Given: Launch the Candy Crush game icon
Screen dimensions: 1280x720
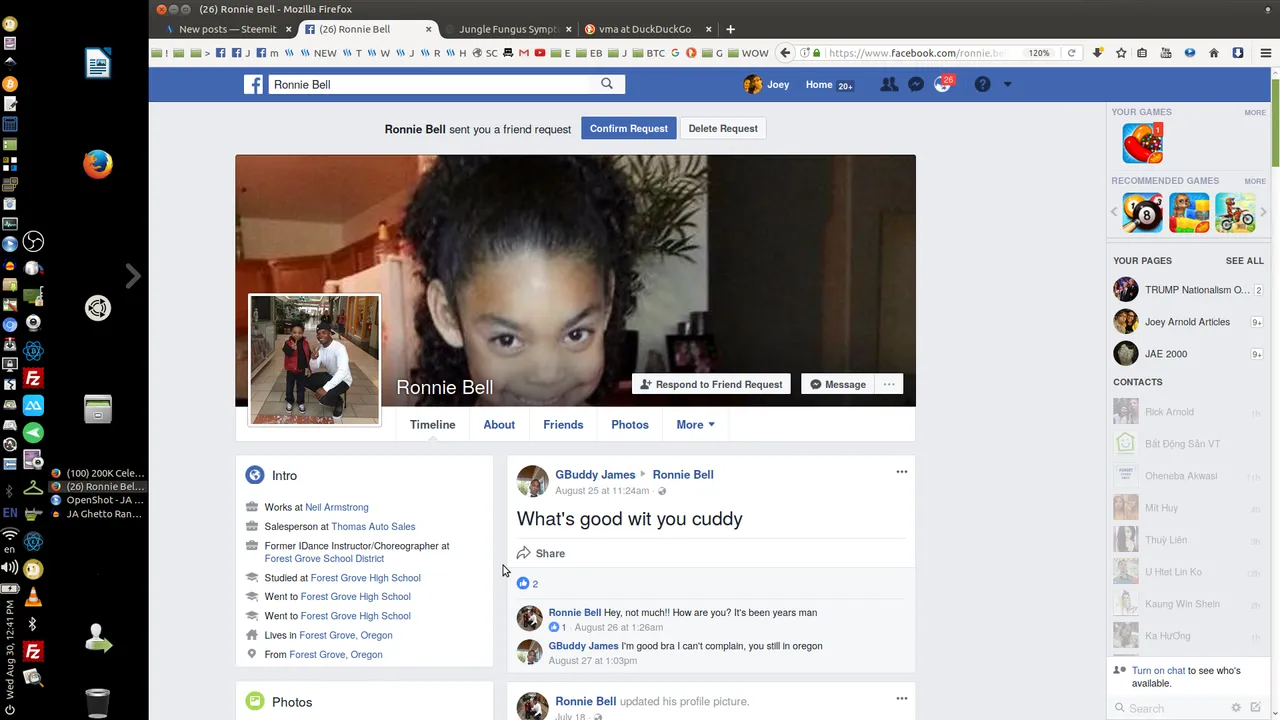Looking at the screenshot, I should [x=1142, y=143].
